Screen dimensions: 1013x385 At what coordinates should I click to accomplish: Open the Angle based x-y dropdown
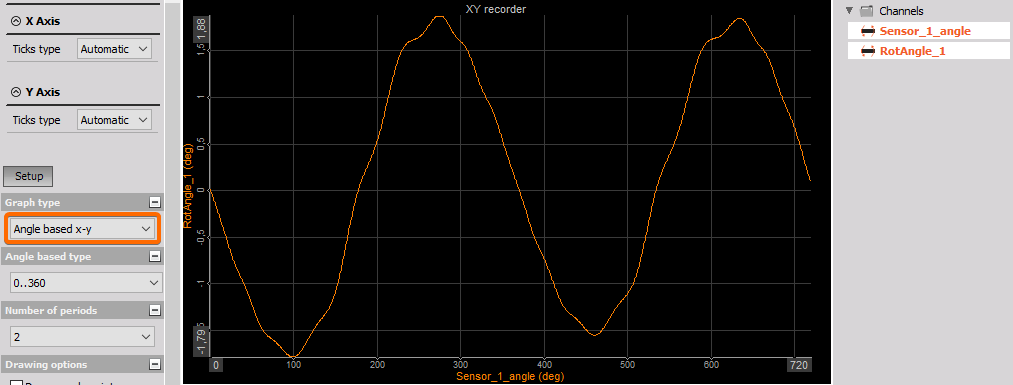coord(82,229)
